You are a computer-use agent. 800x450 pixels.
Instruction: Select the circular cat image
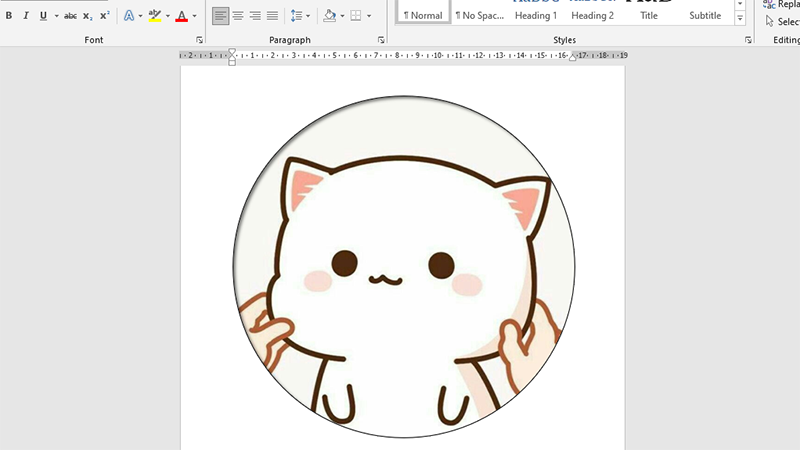click(403, 267)
